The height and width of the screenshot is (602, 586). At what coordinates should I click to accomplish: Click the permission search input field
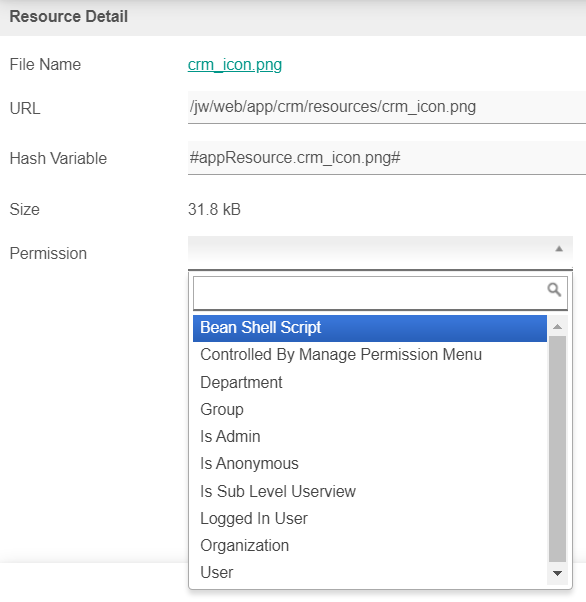(380, 293)
